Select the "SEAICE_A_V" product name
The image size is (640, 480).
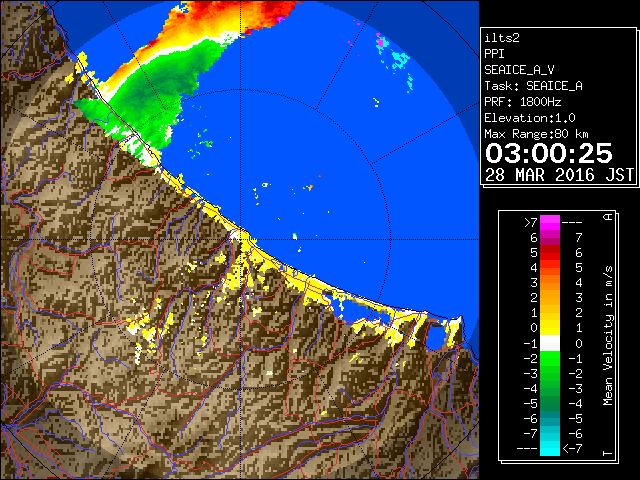click(x=519, y=70)
